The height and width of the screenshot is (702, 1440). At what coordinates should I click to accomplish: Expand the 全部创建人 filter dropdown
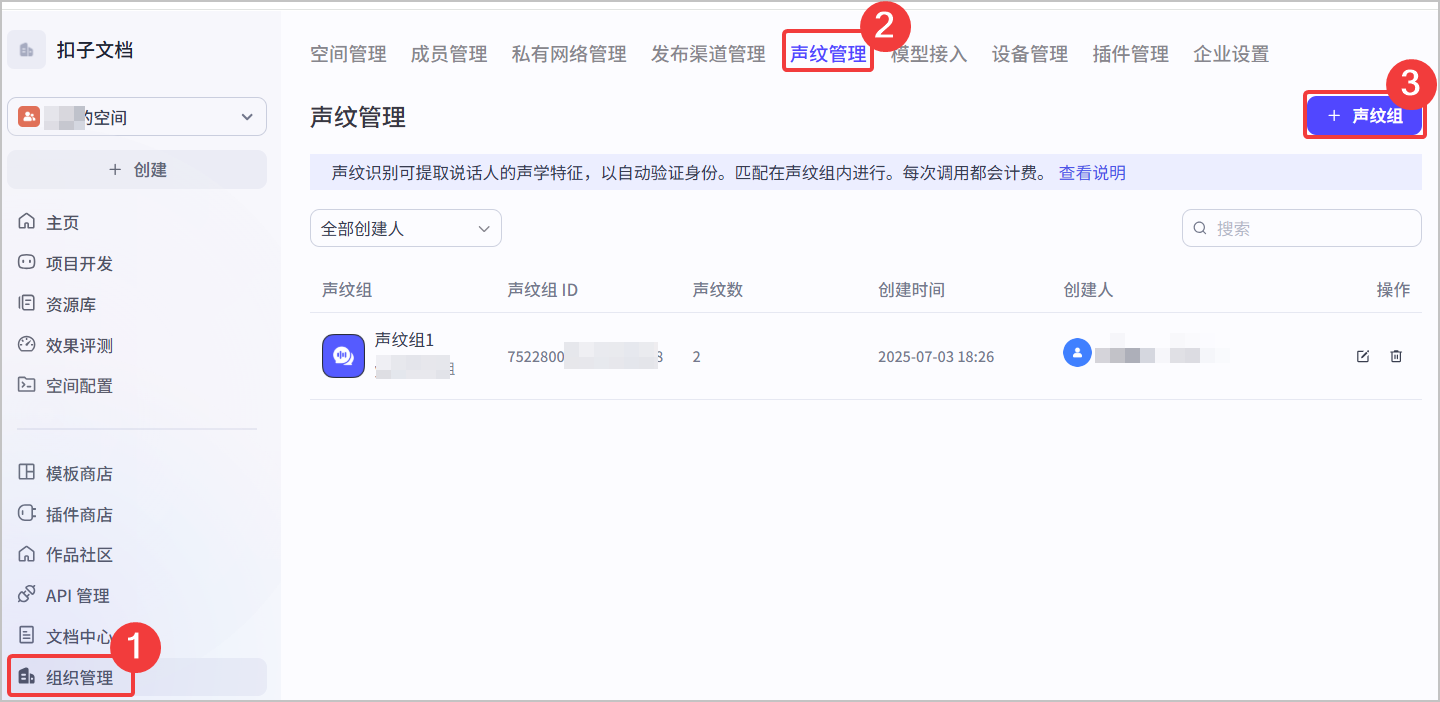pyautogui.click(x=406, y=228)
